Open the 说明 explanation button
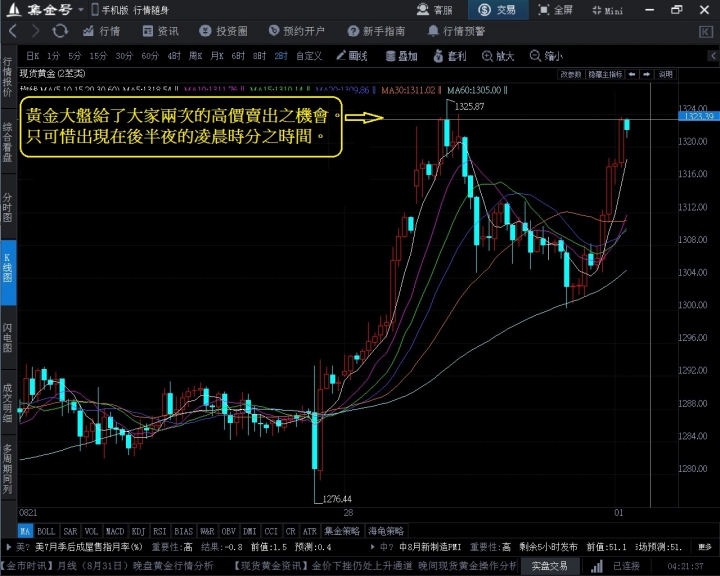Screen dimensions: 720x576 pyautogui.click(x=666, y=74)
